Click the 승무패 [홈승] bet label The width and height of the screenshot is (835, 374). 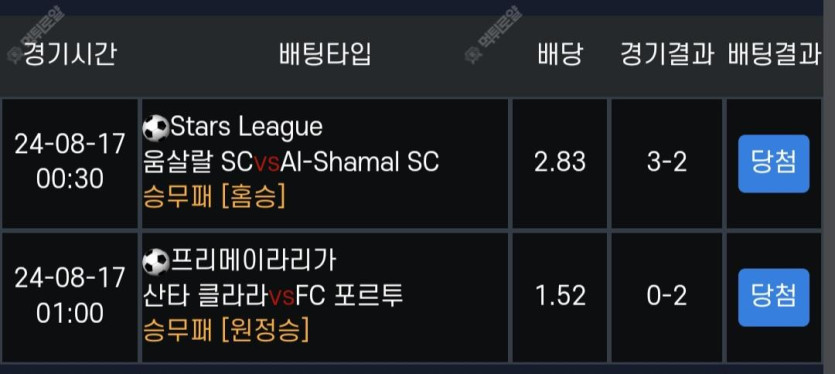(x=214, y=197)
